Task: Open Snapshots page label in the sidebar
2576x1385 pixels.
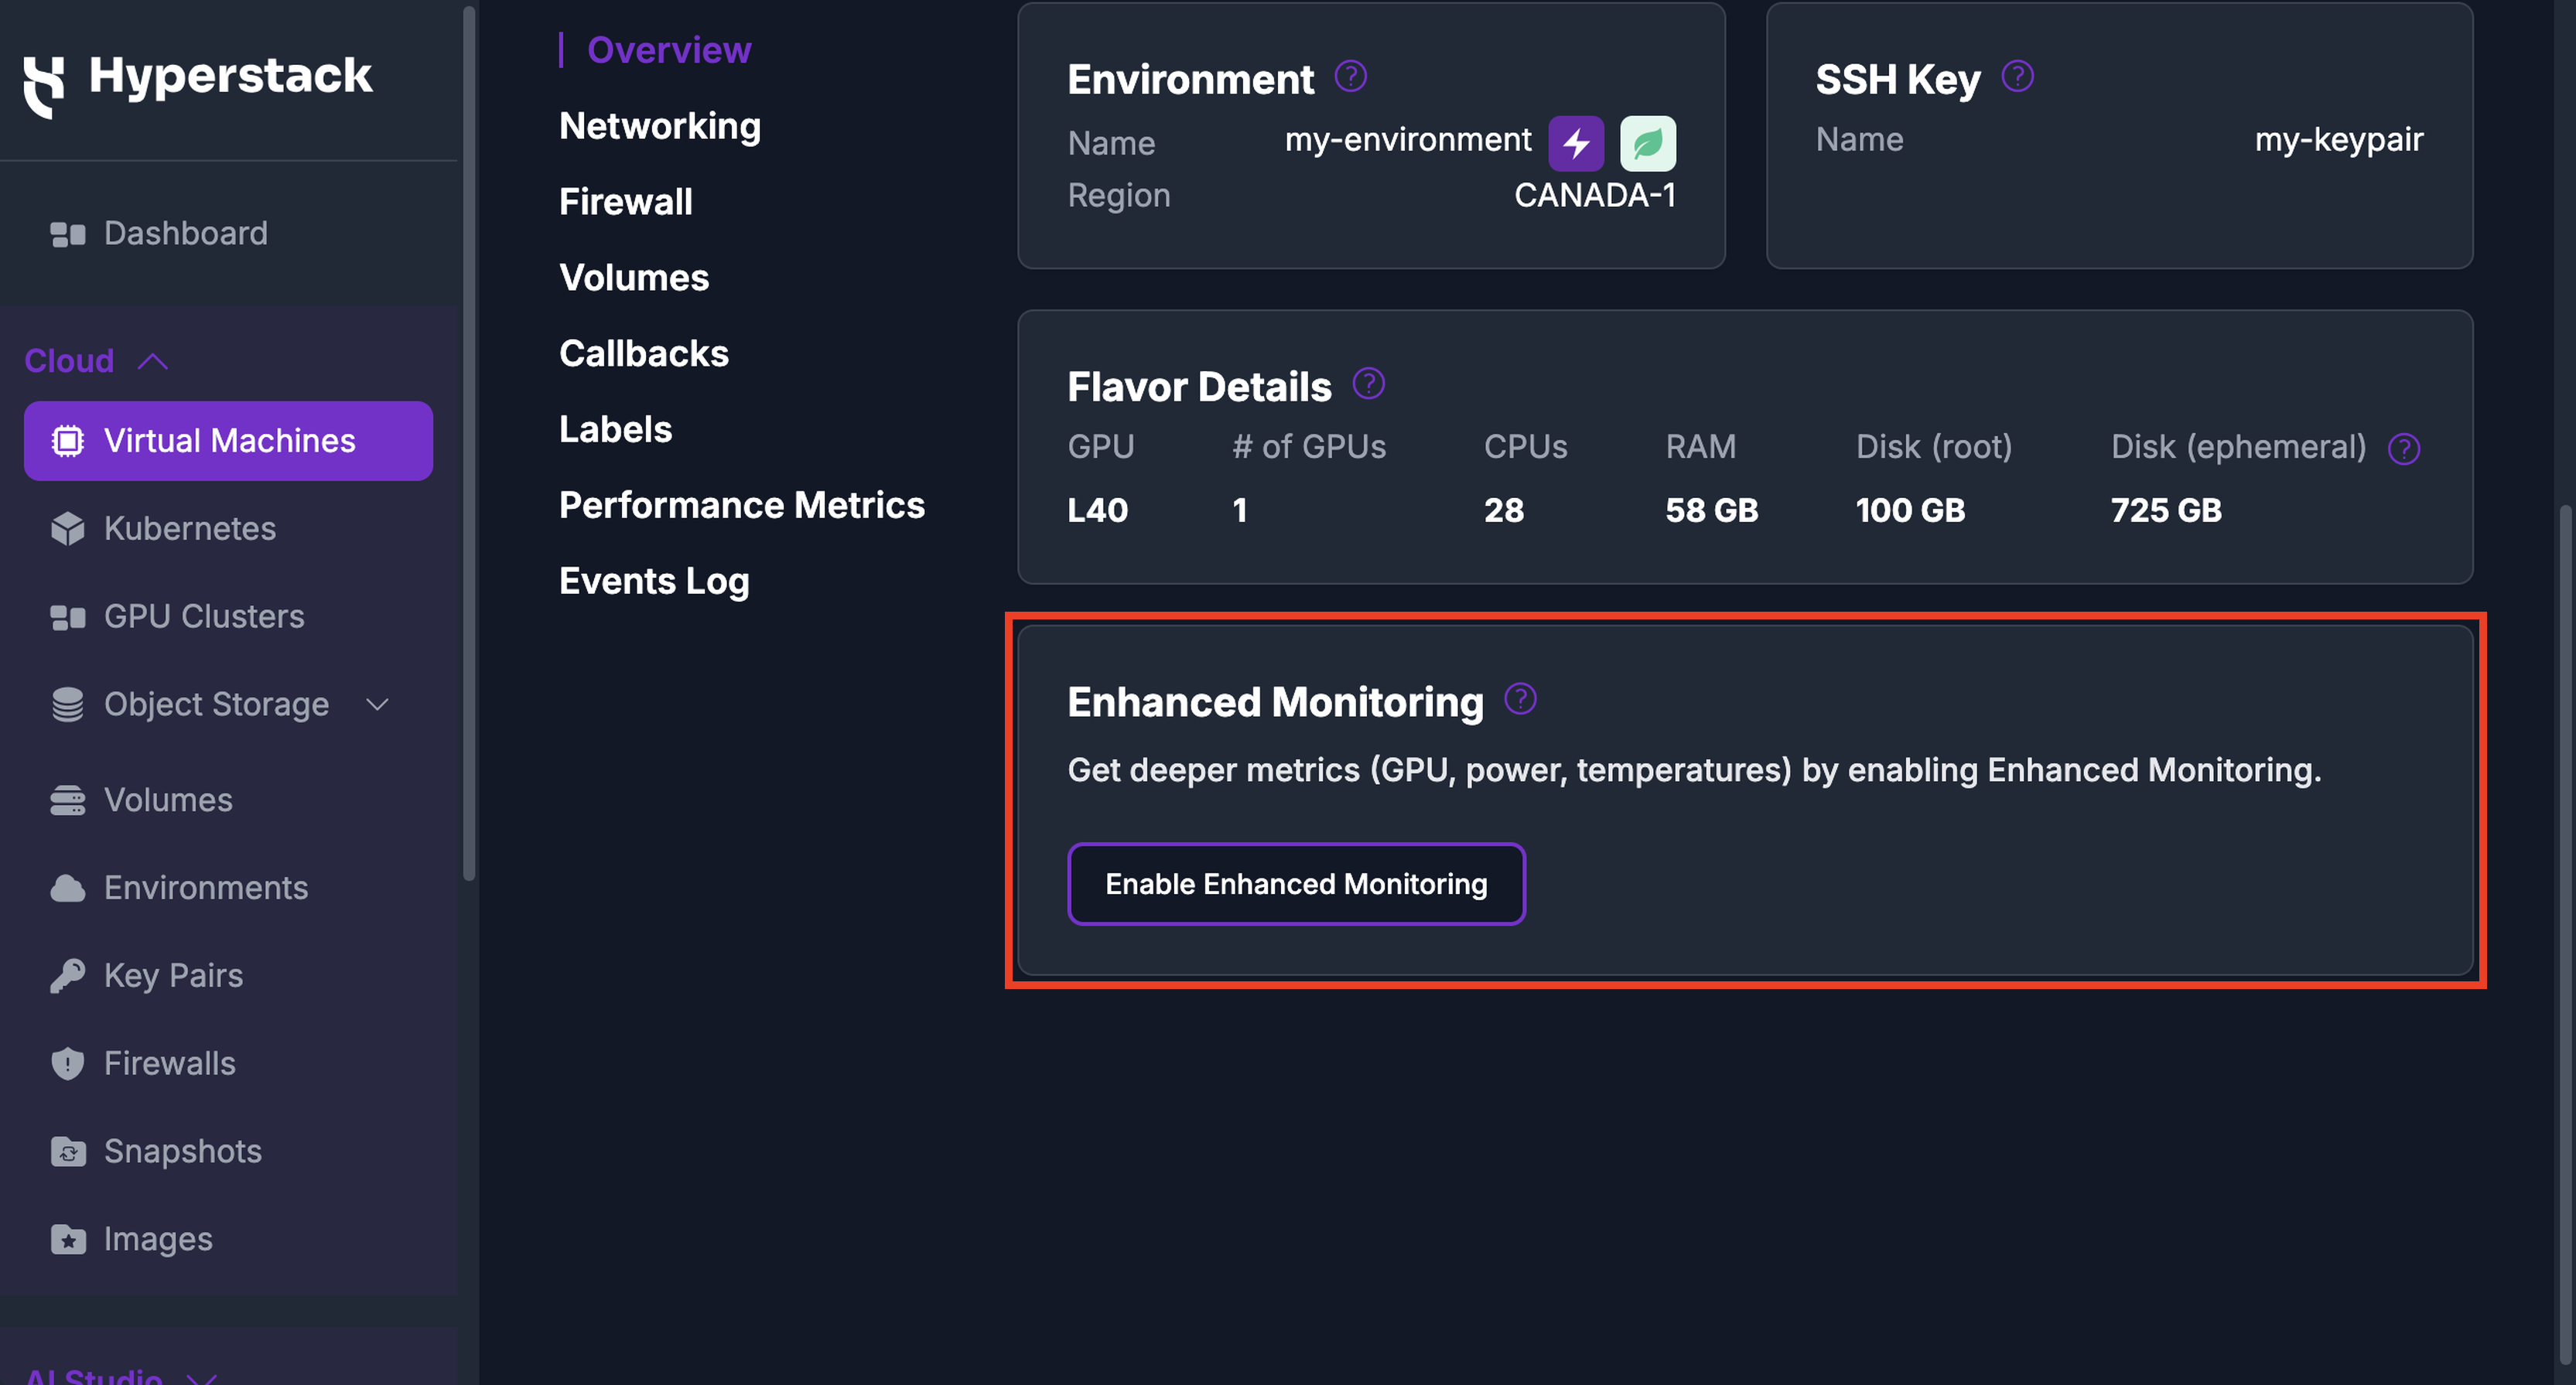Action: tap(183, 1152)
